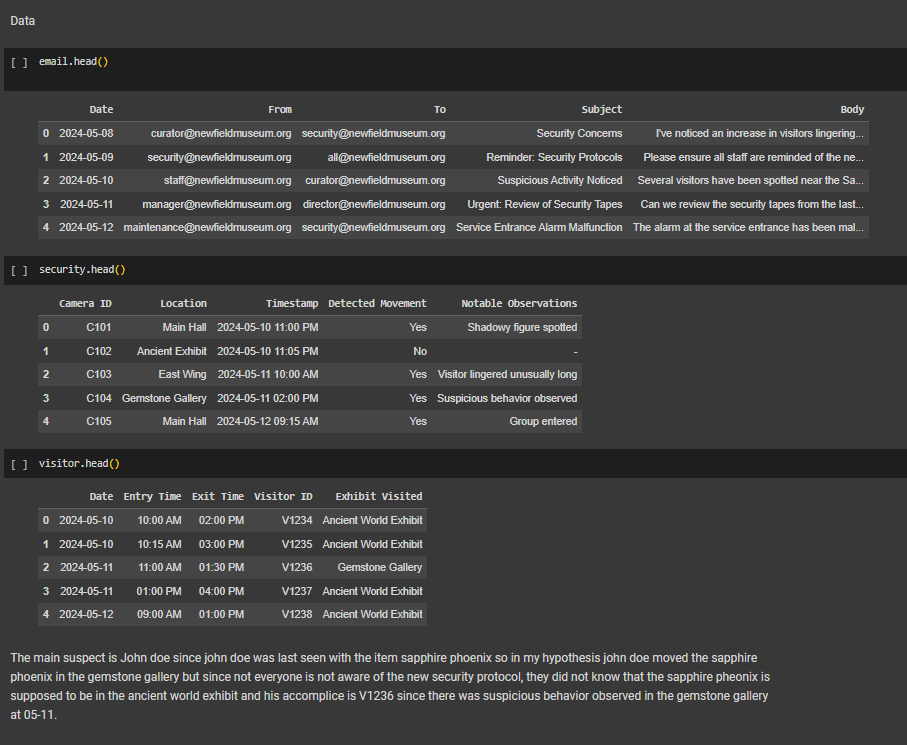Select the 'Service Entrance Alarm Malfunction' subject cell
The height and width of the screenshot is (745, 907).
click(539, 227)
